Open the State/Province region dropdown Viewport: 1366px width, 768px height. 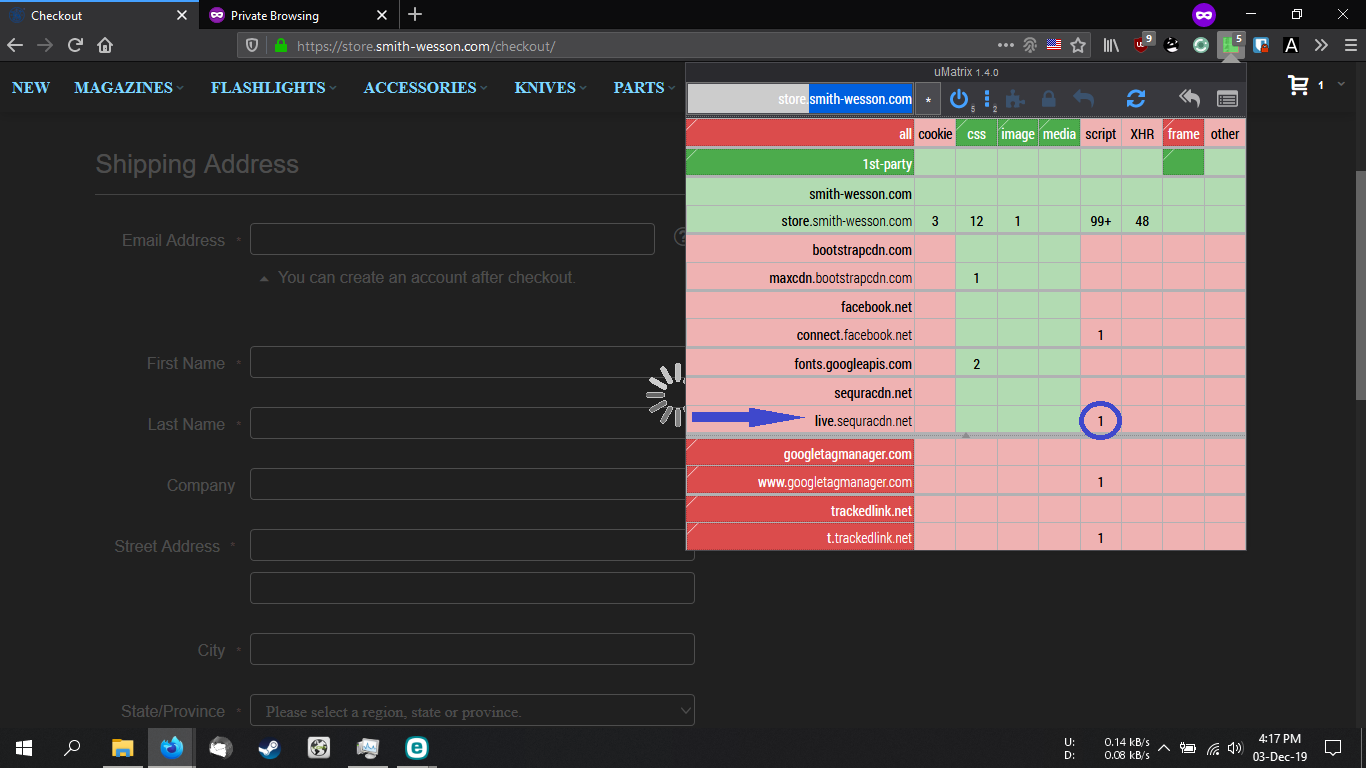point(472,712)
